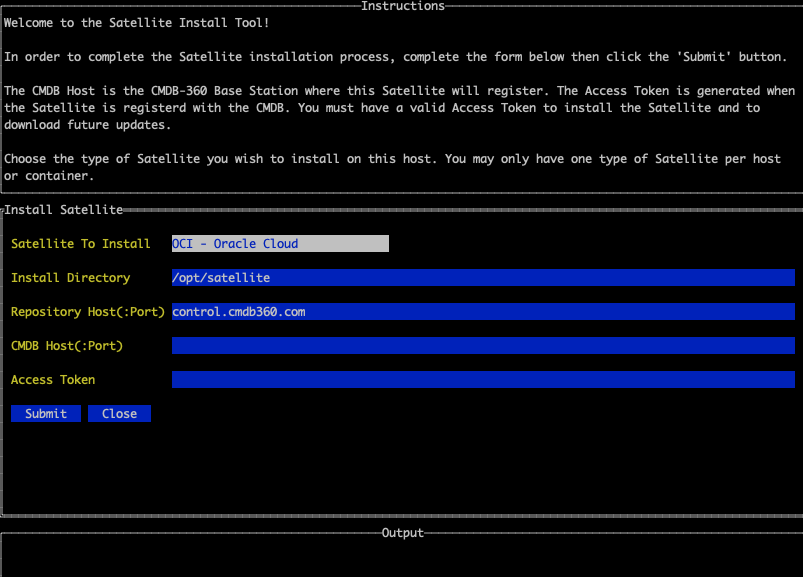The height and width of the screenshot is (577, 803).
Task: Click the 'Access Token' label
Action: point(53,380)
